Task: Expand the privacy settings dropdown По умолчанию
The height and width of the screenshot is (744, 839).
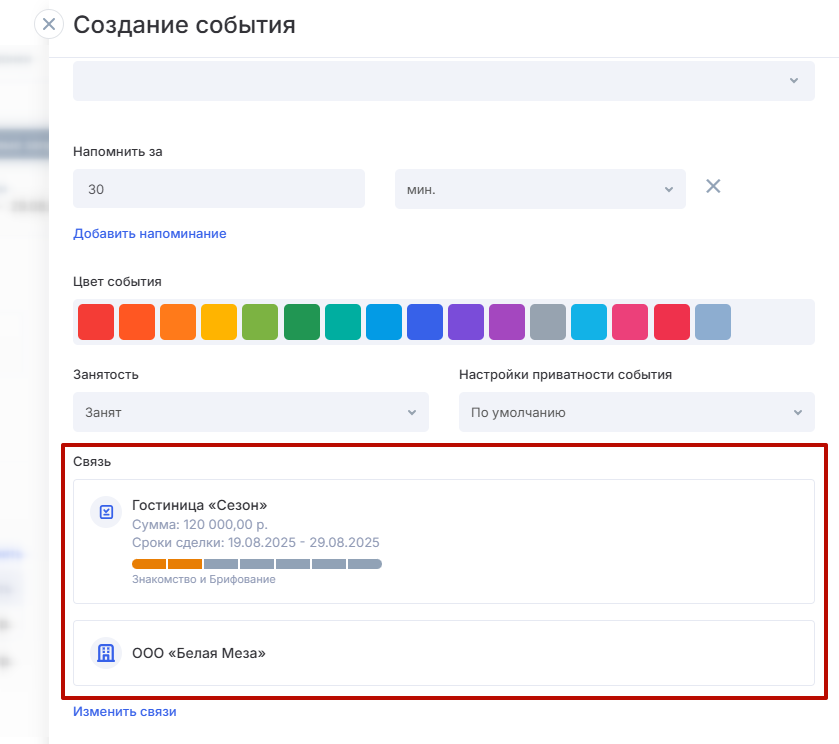Action: point(636,412)
